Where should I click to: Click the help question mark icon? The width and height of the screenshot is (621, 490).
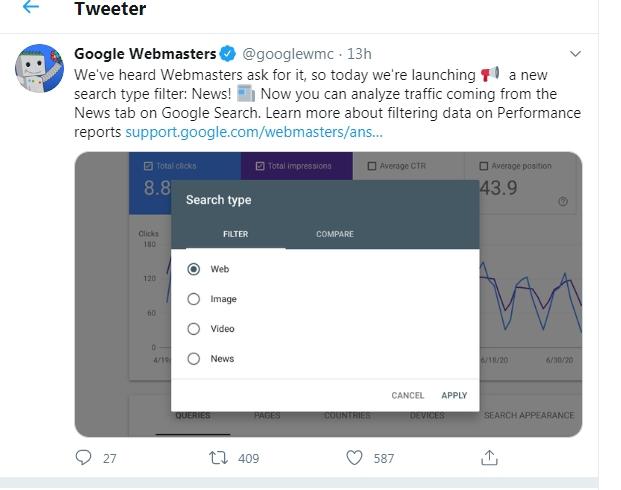click(x=563, y=201)
